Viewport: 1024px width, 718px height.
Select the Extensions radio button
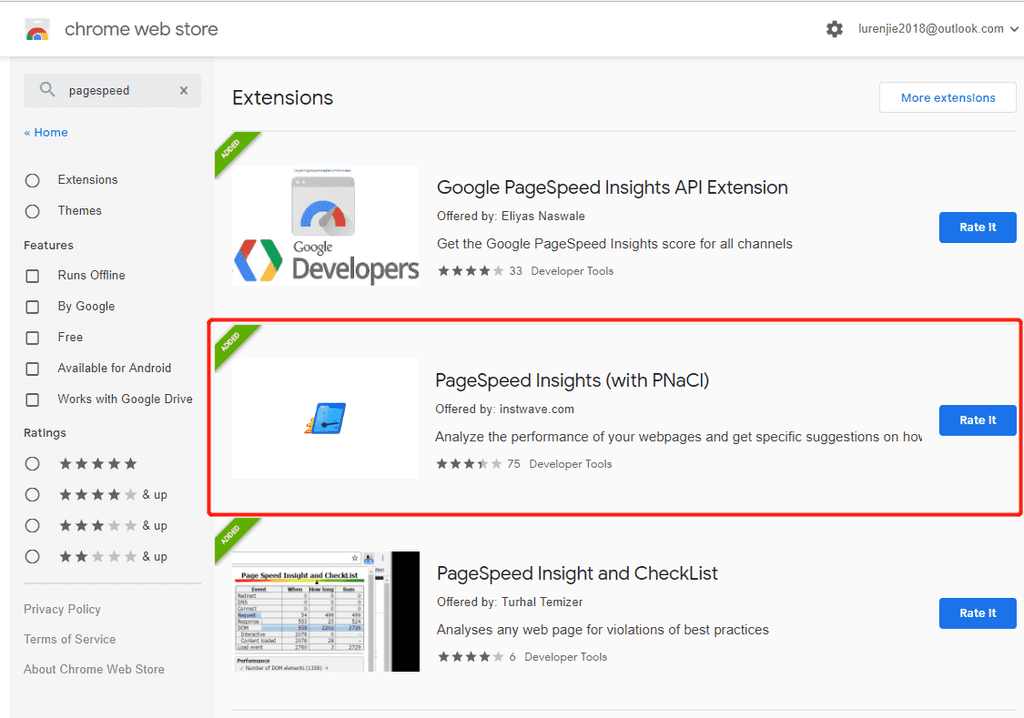click(33, 180)
